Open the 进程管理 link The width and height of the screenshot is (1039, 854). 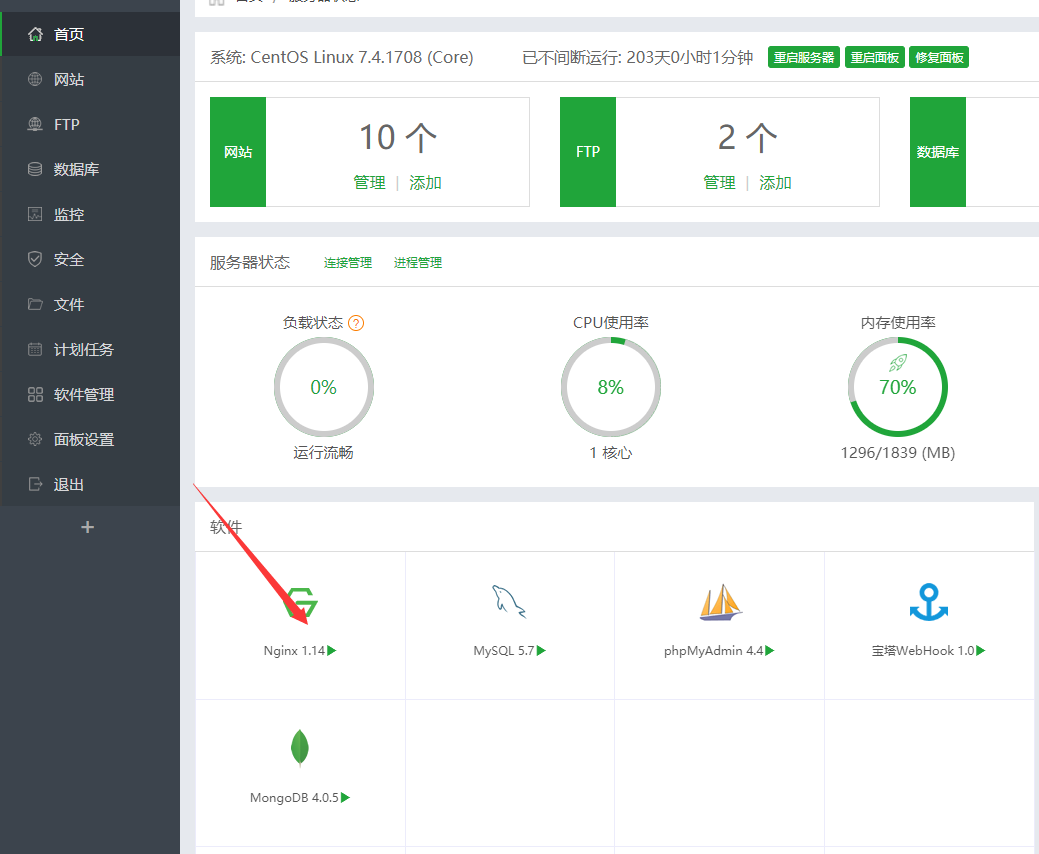pos(417,263)
